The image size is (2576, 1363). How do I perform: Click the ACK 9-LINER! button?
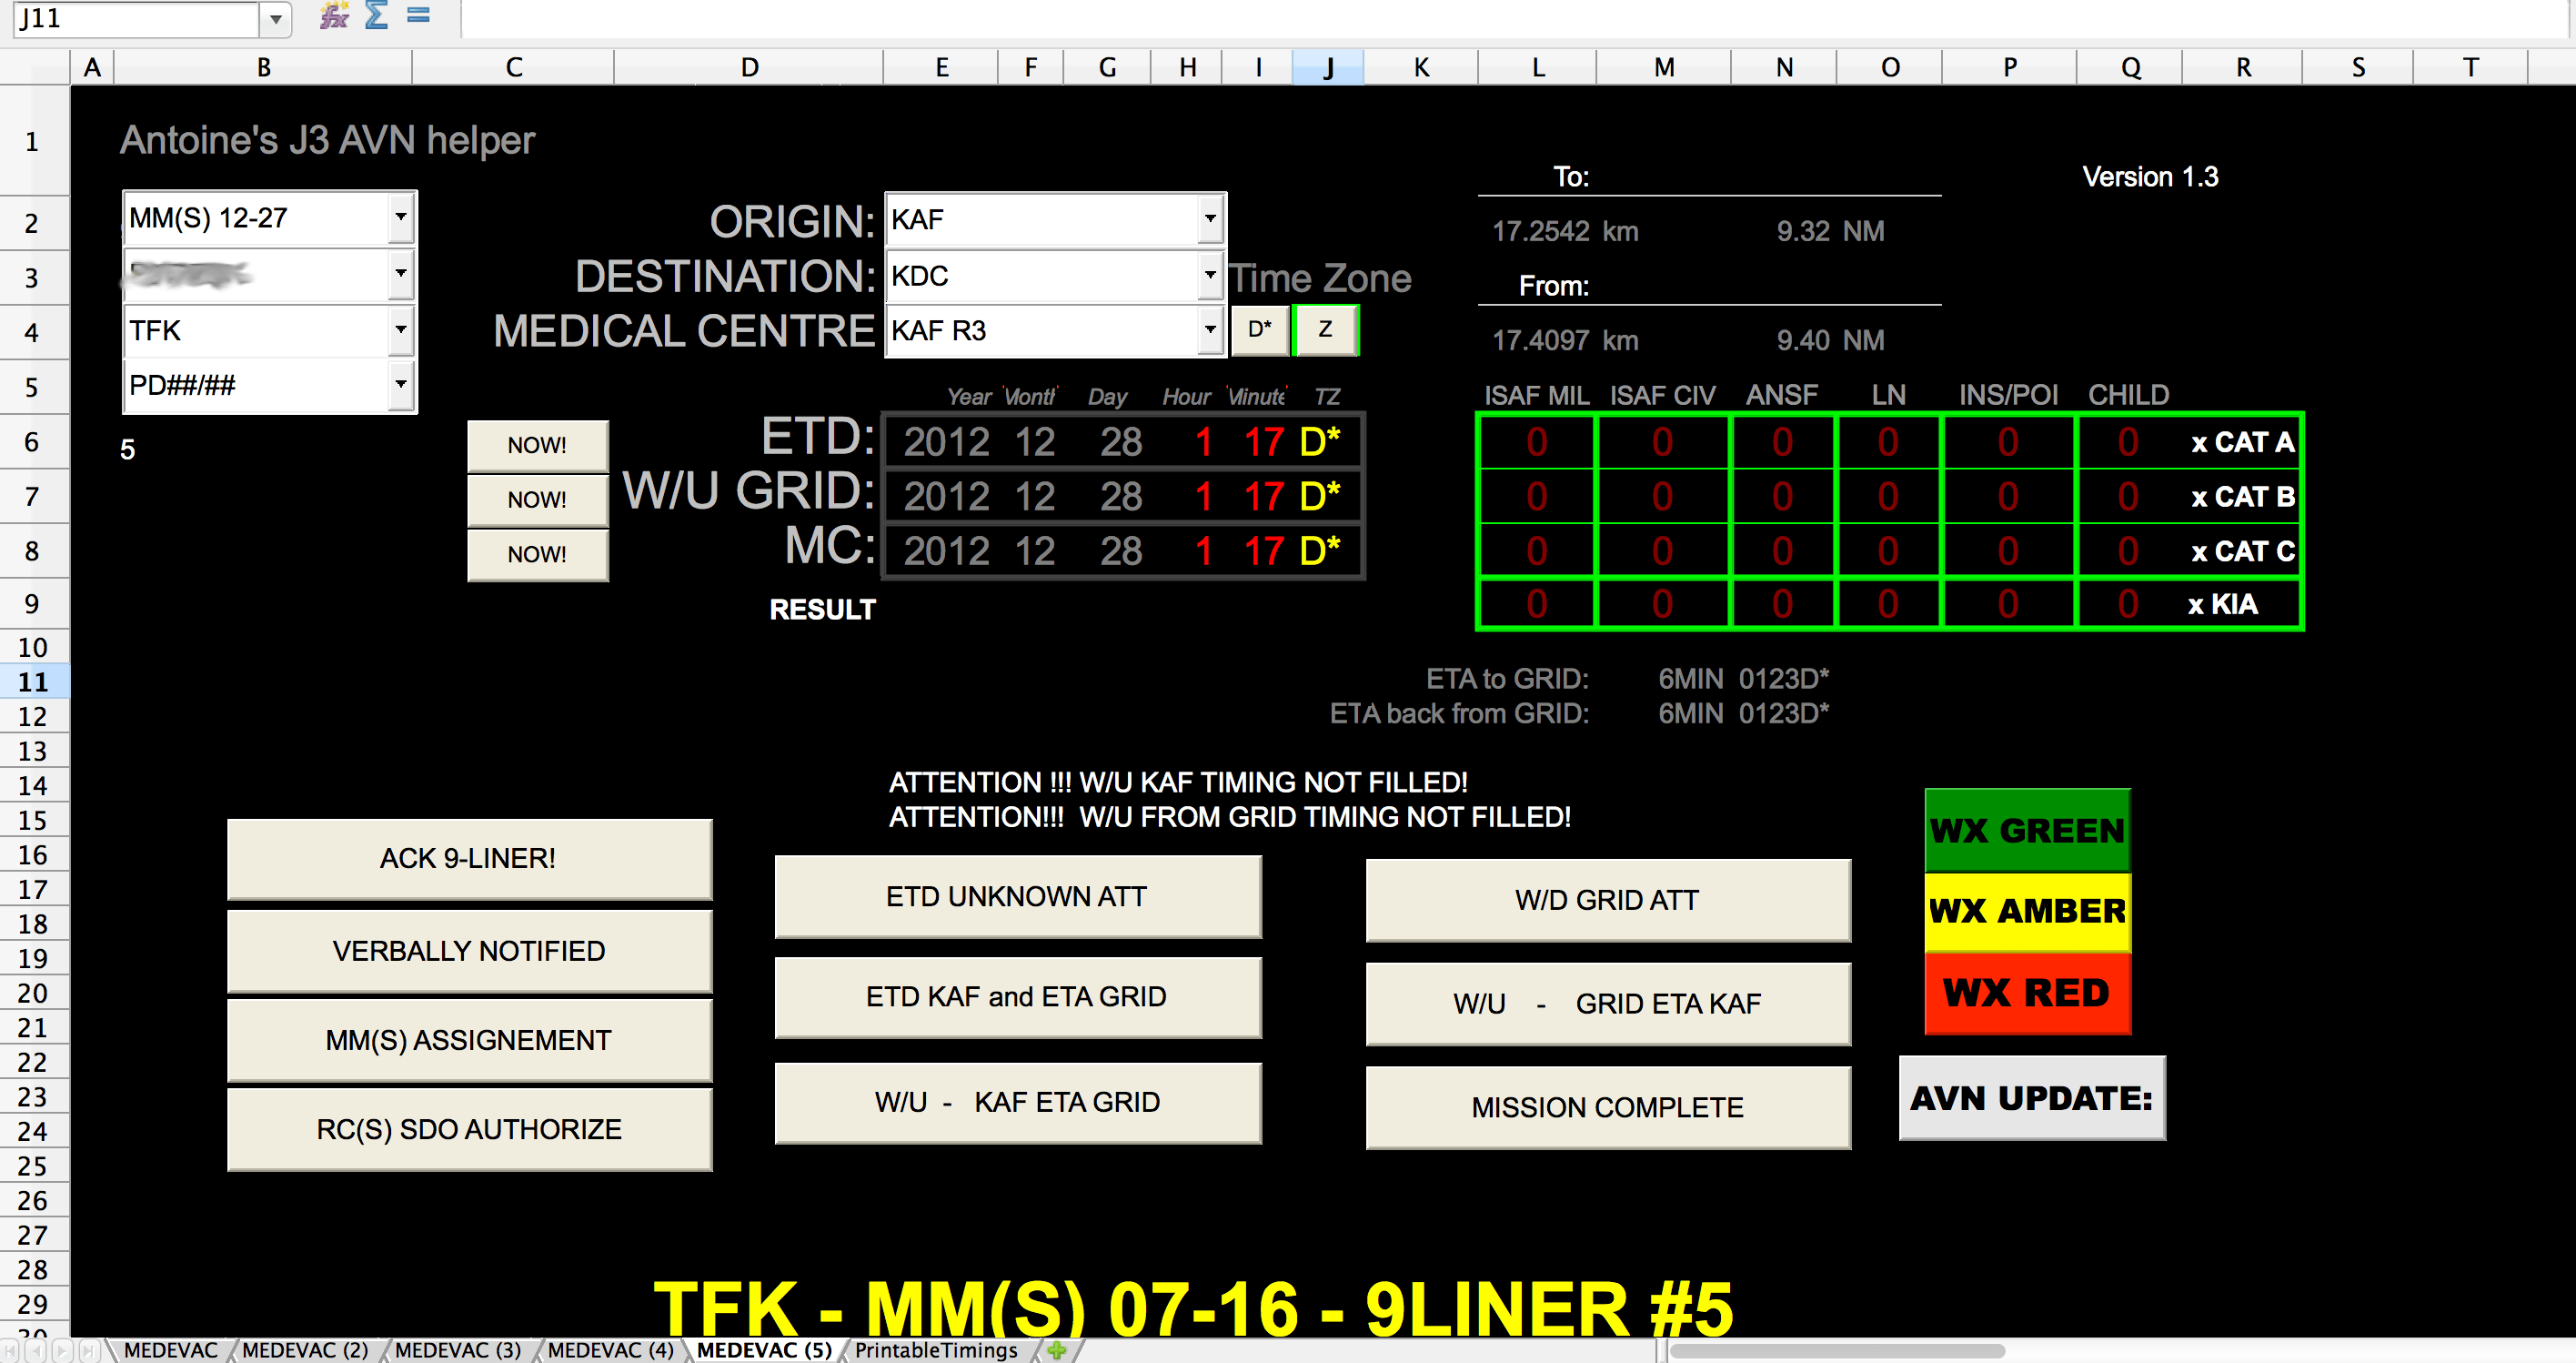[469, 858]
